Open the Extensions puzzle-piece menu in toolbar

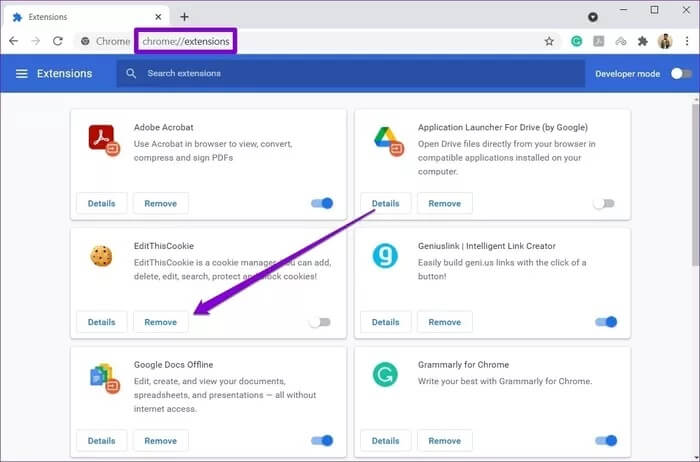642,42
